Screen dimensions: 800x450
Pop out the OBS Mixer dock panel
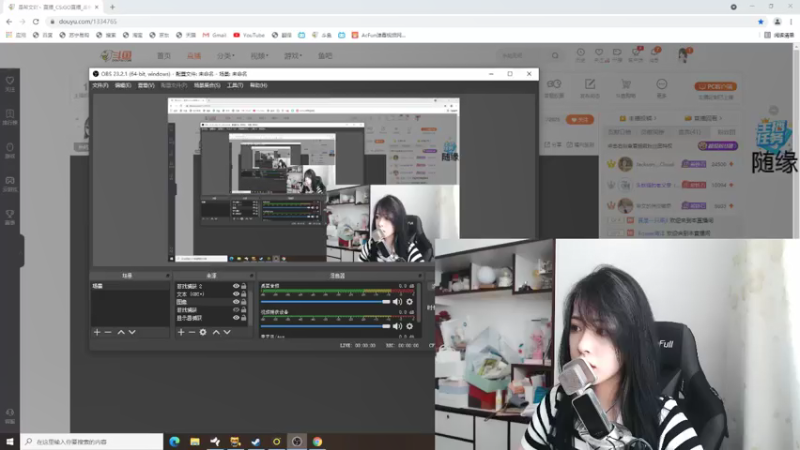coord(419,276)
